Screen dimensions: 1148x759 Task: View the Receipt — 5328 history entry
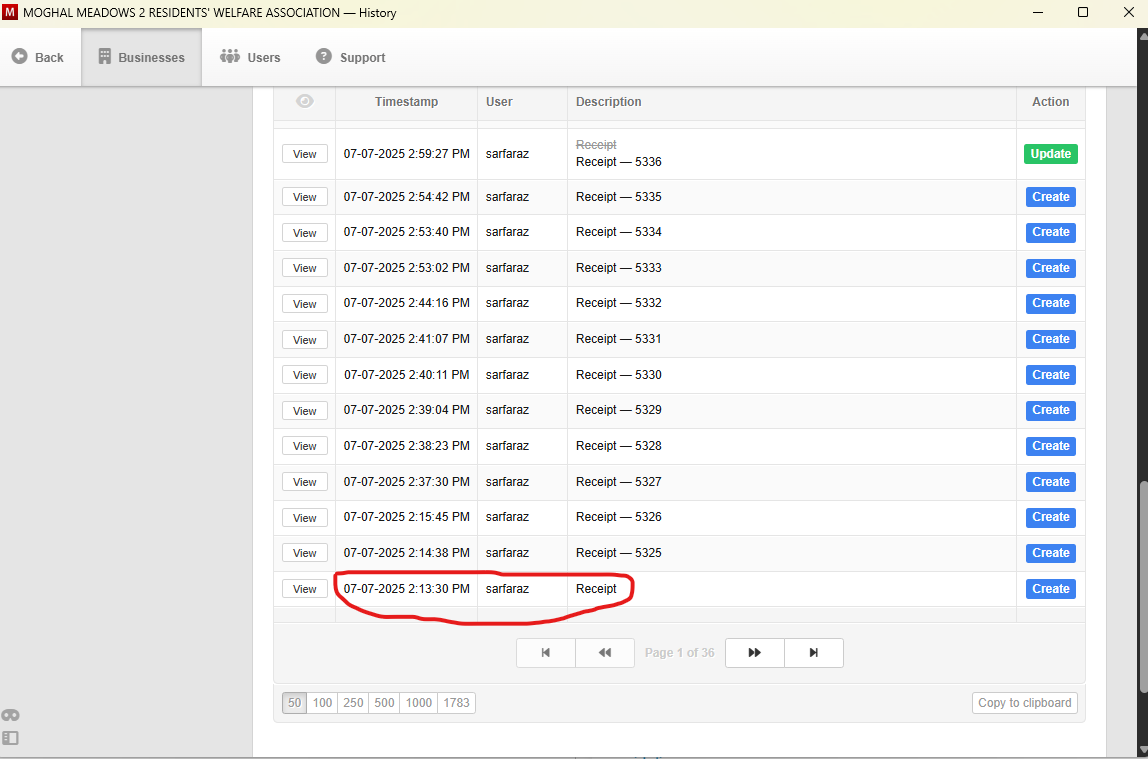[x=305, y=446]
